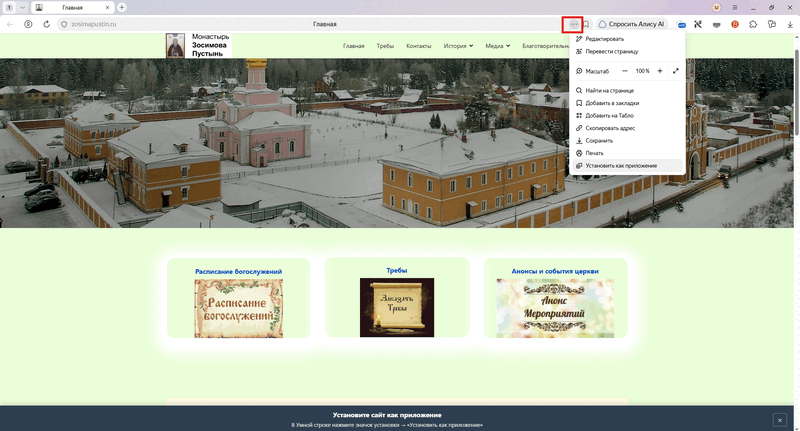Click the tab counter showing 1
The width and height of the screenshot is (800, 431).
[x=9, y=8]
